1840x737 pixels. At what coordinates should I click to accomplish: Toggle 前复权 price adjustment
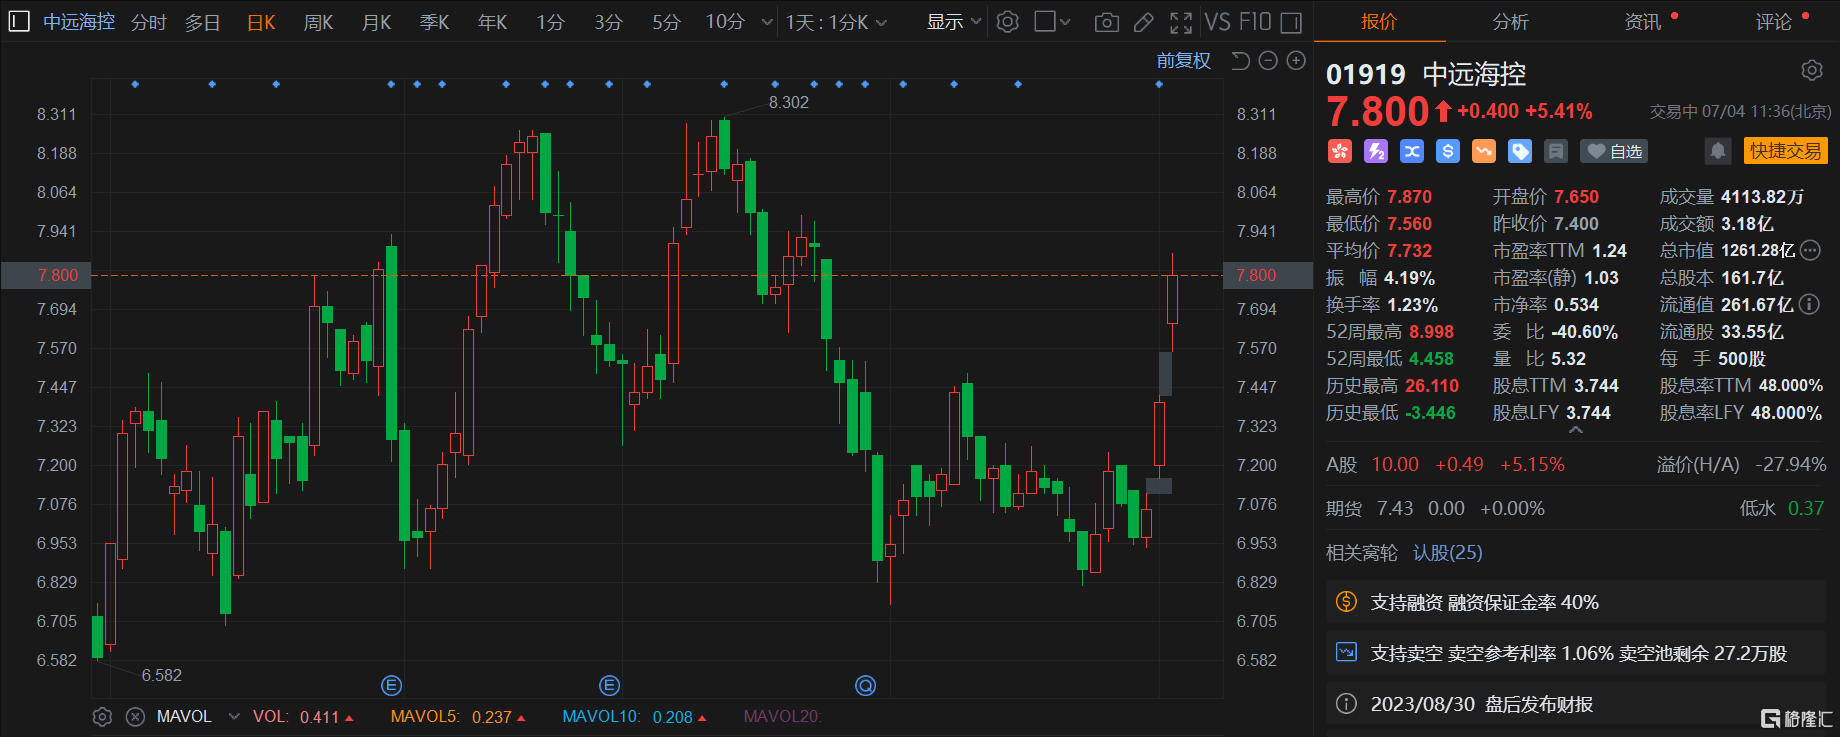tap(1183, 61)
